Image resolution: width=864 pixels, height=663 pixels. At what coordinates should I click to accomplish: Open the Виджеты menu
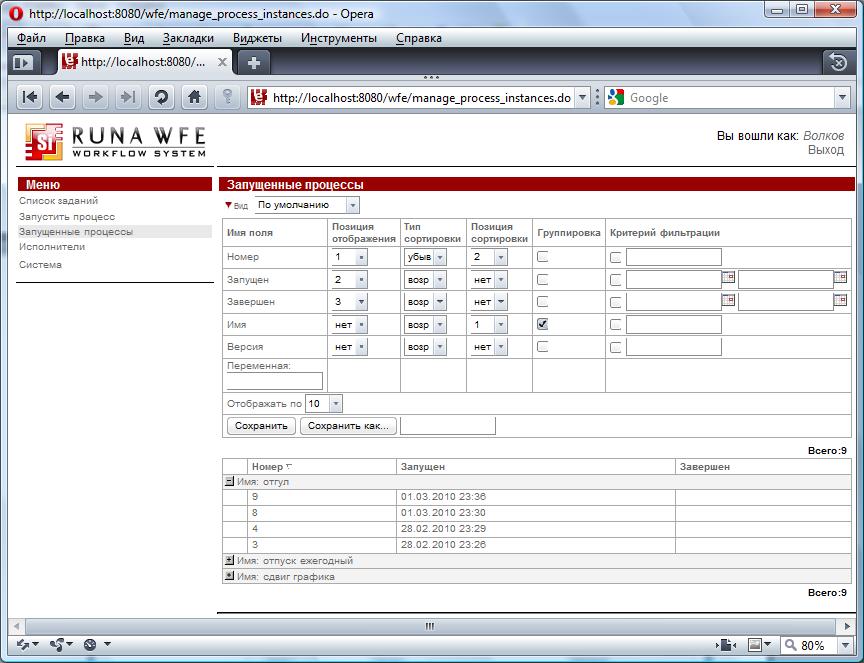[x=257, y=38]
